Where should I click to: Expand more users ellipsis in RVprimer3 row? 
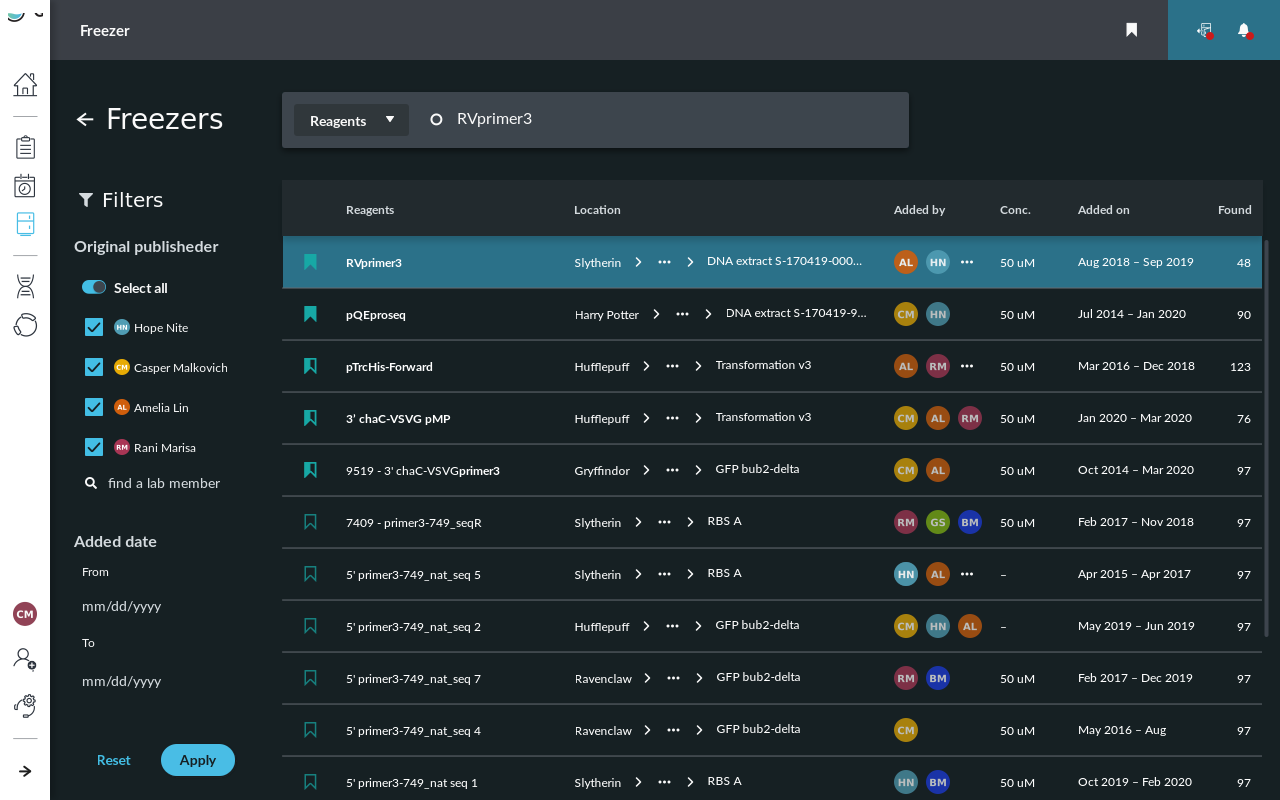click(966, 262)
